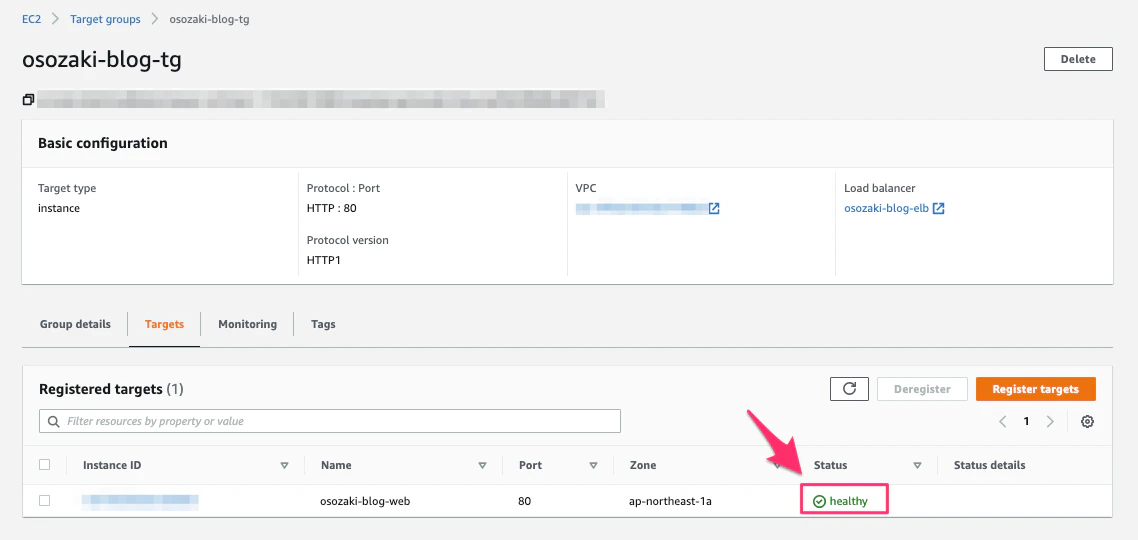Image resolution: width=1138 pixels, height=540 pixels.
Task: Open the blurred VPC ID link
Action: 641,208
